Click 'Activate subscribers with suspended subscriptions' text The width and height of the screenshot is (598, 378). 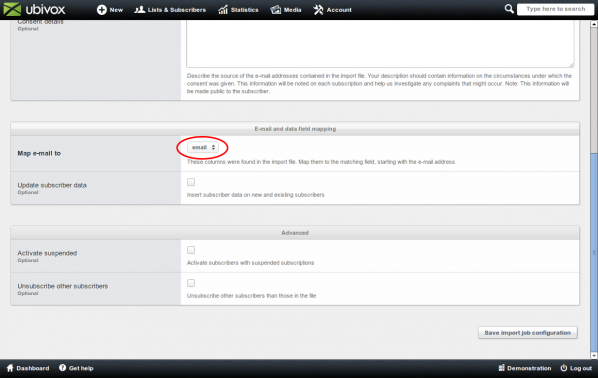click(x=251, y=263)
